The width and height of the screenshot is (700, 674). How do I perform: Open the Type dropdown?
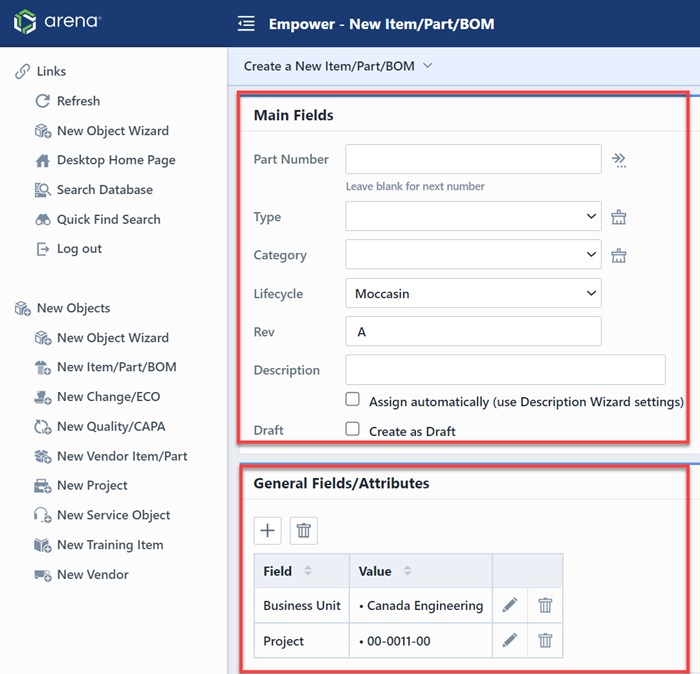473,217
